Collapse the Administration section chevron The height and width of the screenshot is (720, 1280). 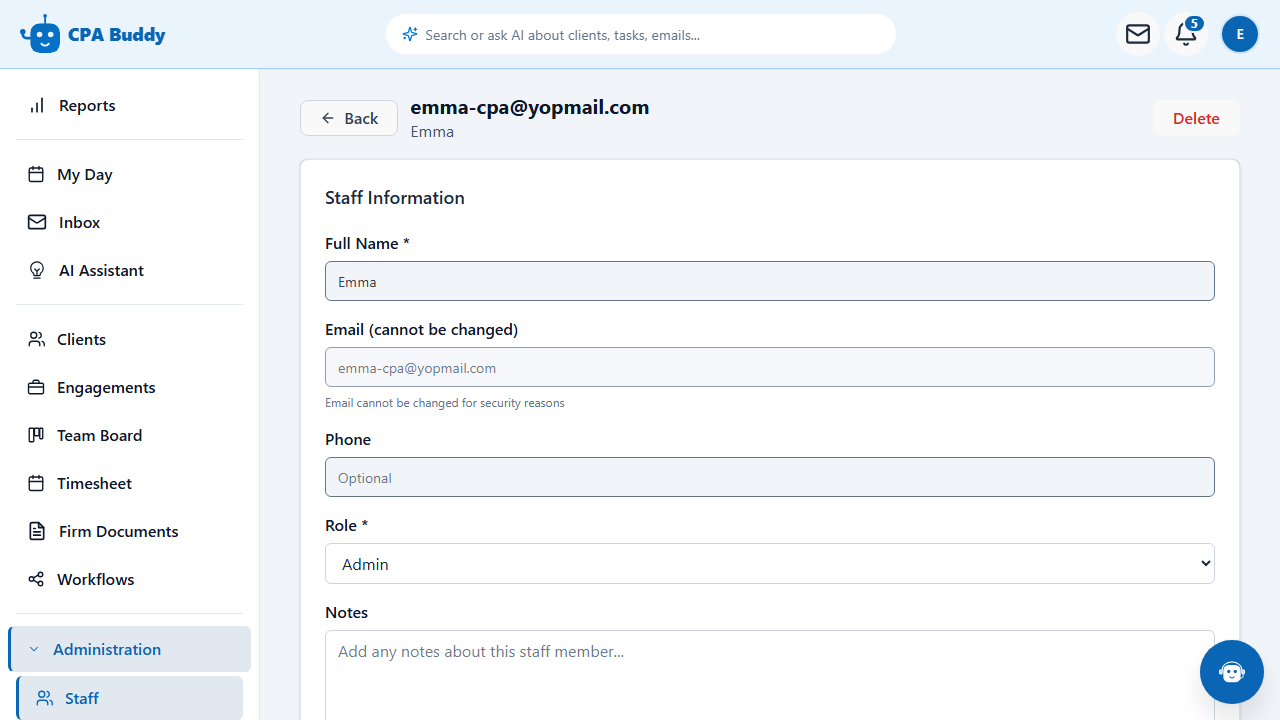point(34,649)
